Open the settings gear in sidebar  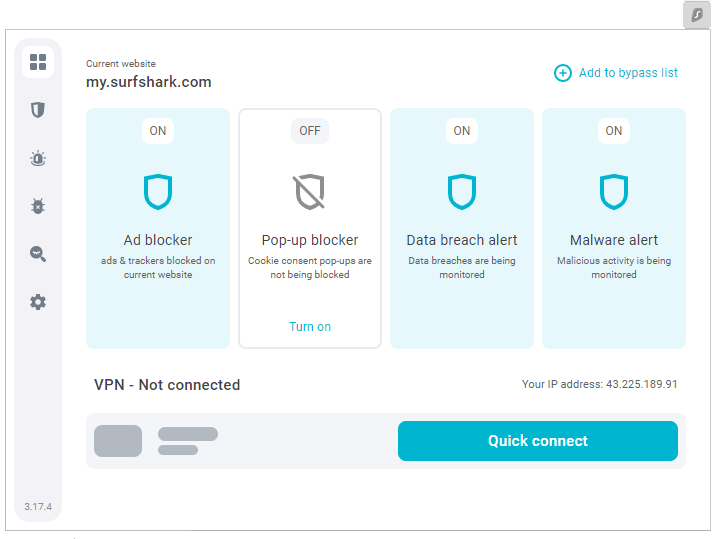coord(38,302)
